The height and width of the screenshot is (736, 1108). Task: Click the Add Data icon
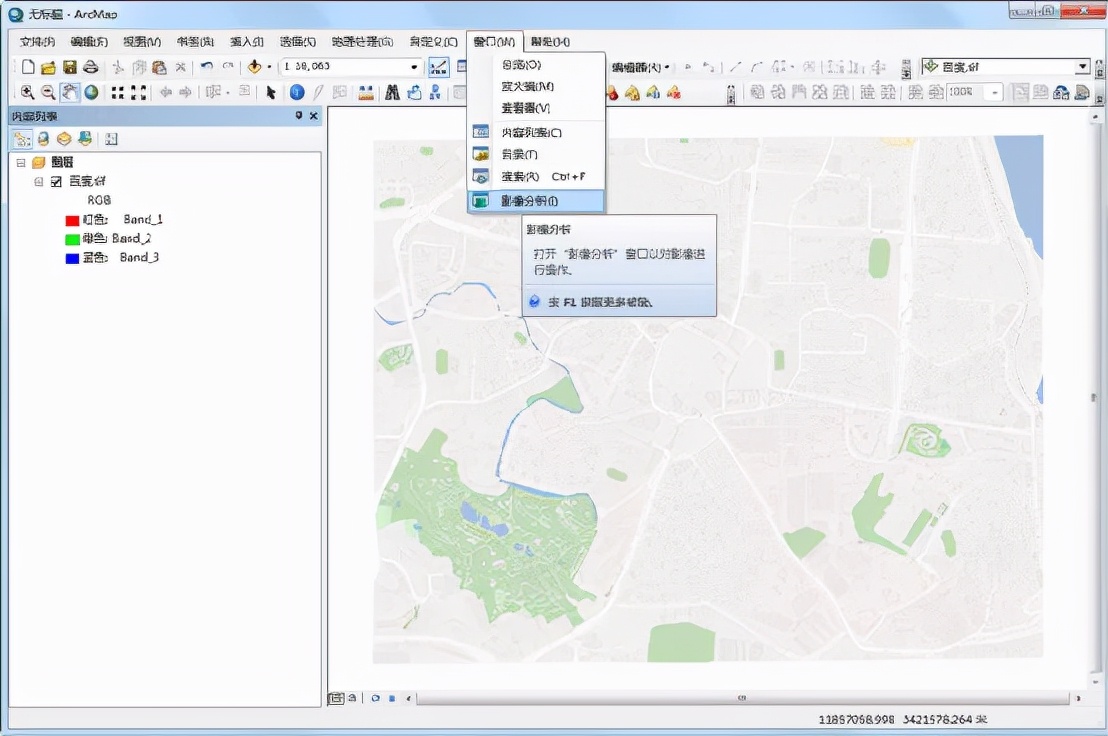pyautogui.click(x=253, y=66)
